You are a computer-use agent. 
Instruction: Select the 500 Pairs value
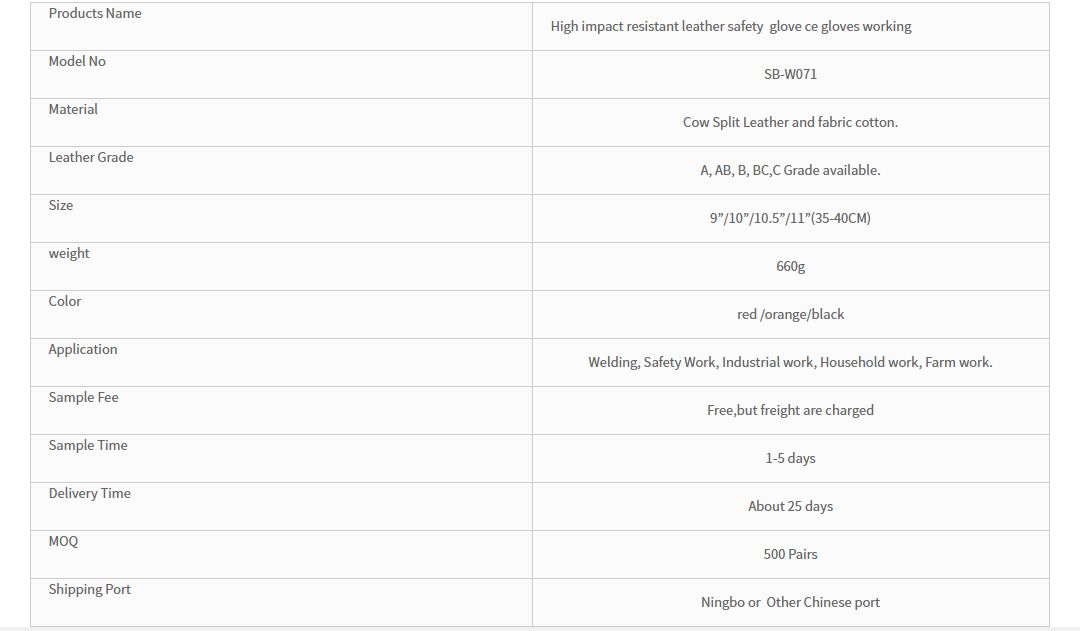pyautogui.click(x=790, y=555)
